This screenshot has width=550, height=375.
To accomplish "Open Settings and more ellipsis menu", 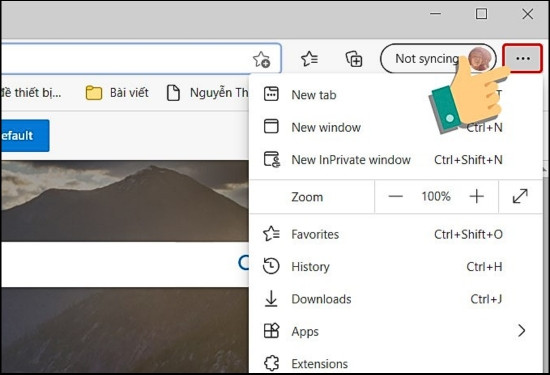I will (x=523, y=58).
